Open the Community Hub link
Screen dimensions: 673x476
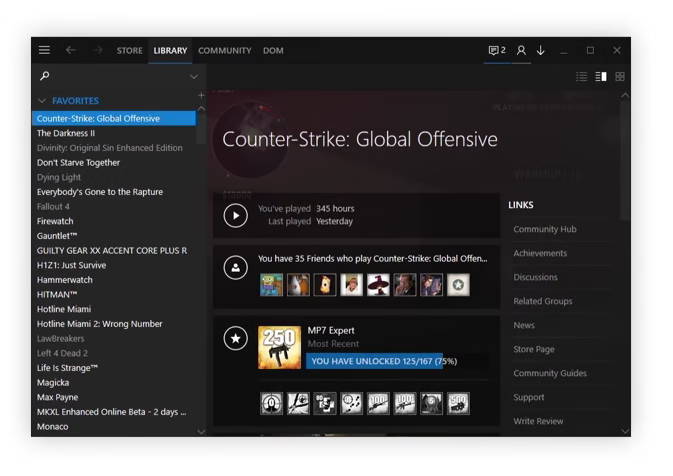click(545, 229)
